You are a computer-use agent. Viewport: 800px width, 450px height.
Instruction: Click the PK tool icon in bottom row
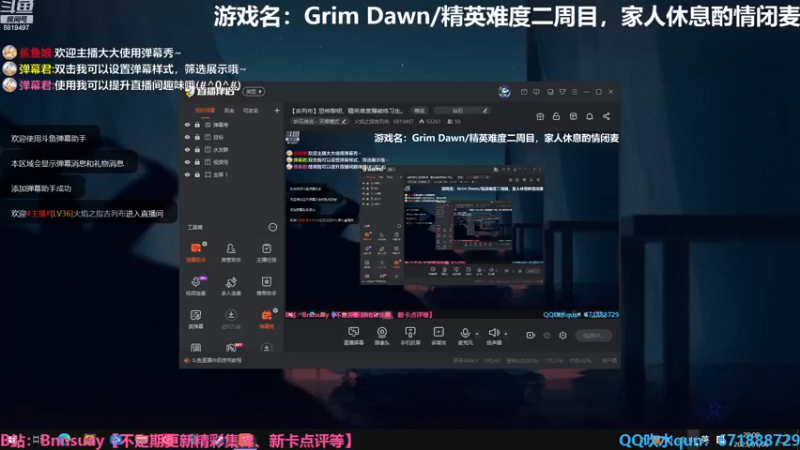pyautogui.click(x=232, y=347)
